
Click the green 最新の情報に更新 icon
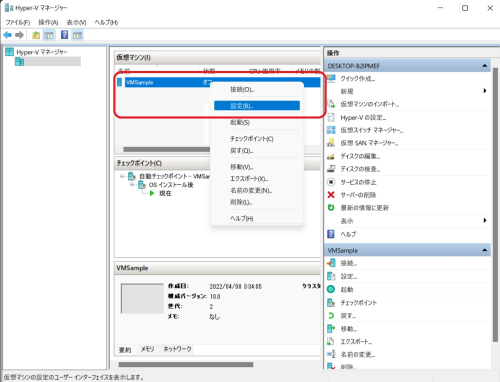coord(331,208)
